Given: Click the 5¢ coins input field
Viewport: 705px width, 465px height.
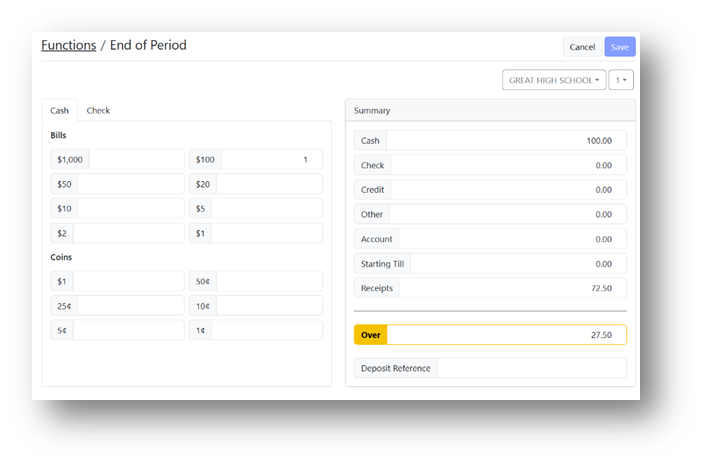Looking at the screenshot, I should point(129,331).
